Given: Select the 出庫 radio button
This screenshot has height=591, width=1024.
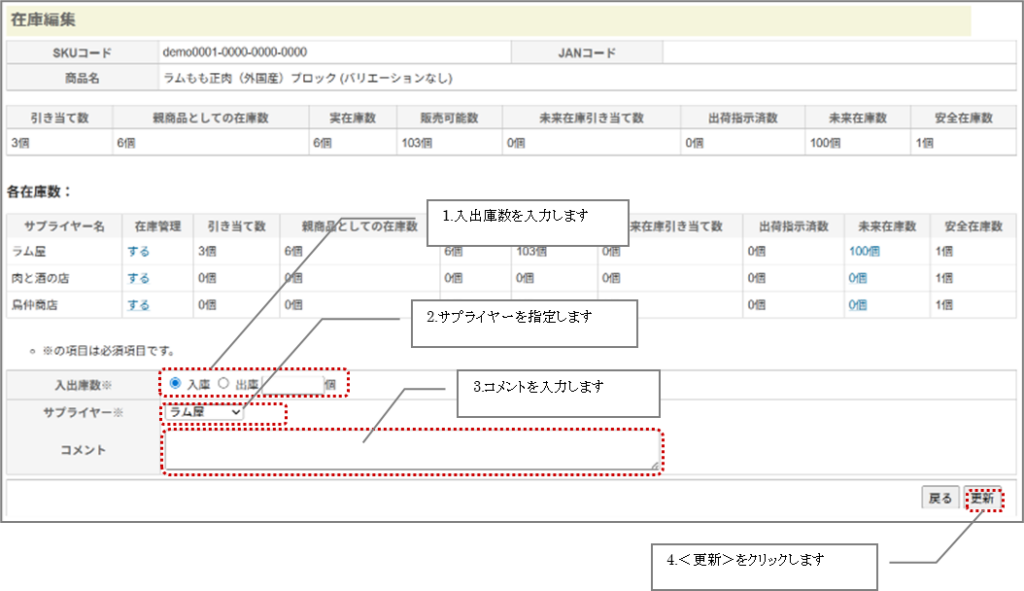Looking at the screenshot, I should click(x=224, y=383).
